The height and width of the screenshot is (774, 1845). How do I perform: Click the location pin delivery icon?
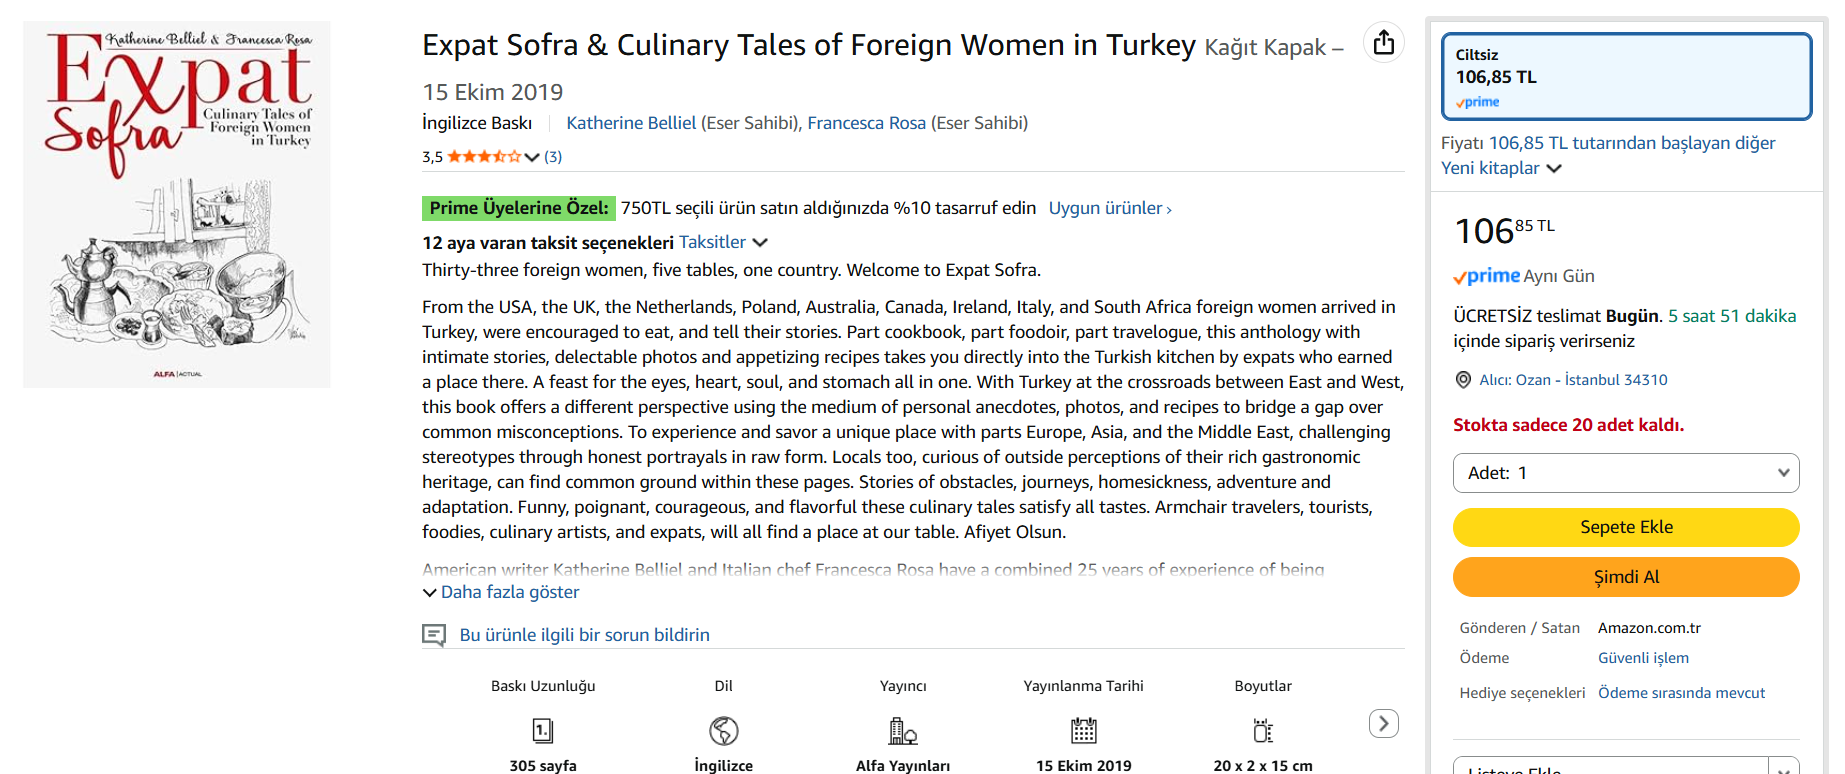coord(1463,380)
